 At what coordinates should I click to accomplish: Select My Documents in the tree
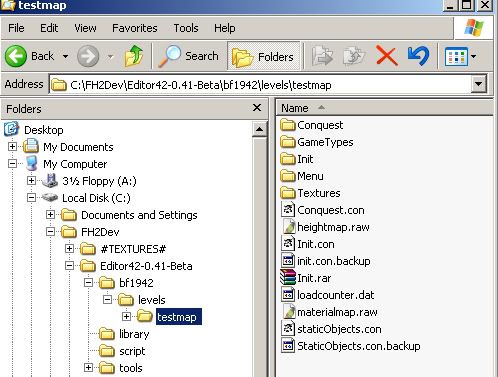78,147
